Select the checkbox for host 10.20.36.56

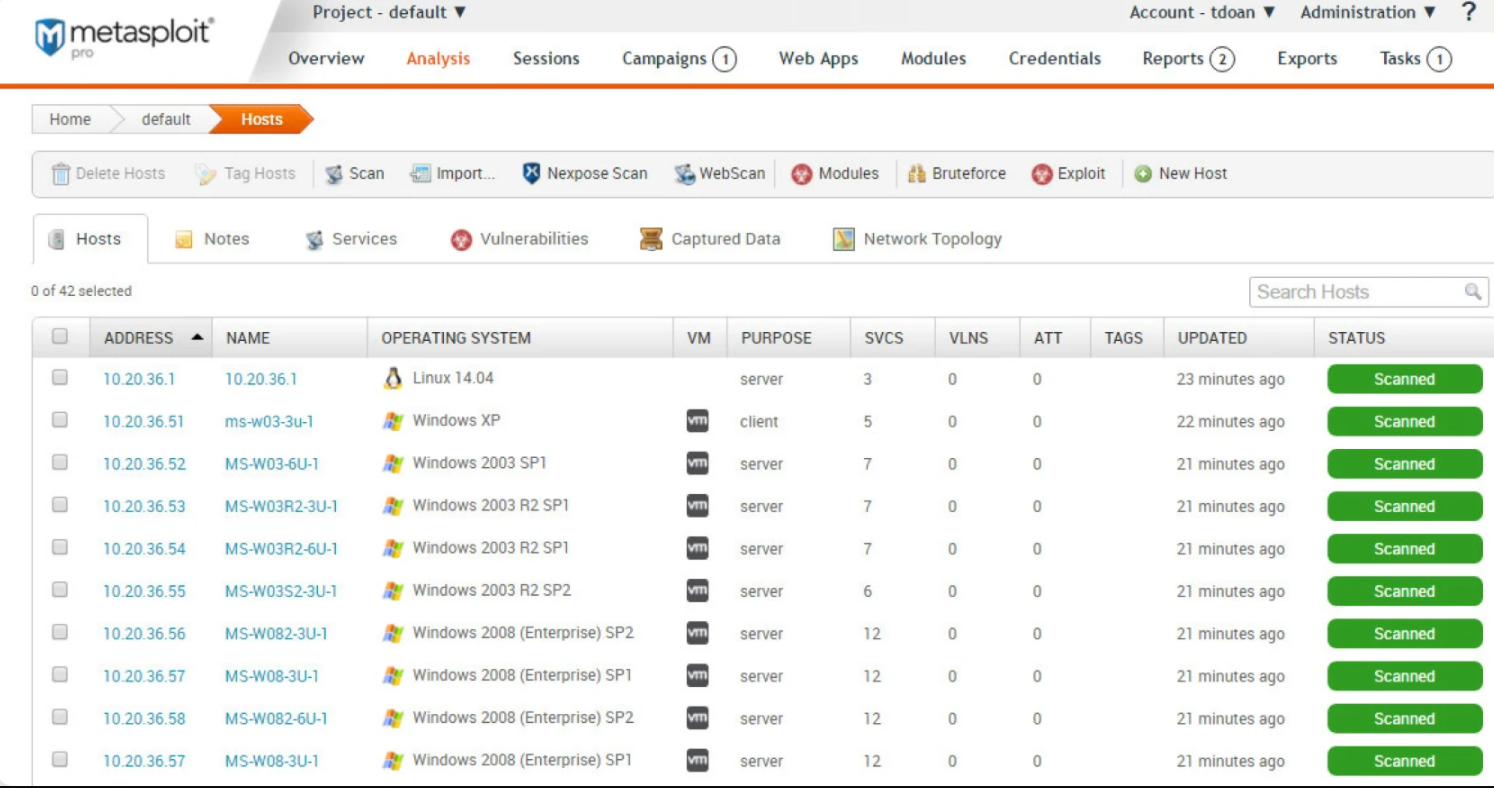(60, 633)
